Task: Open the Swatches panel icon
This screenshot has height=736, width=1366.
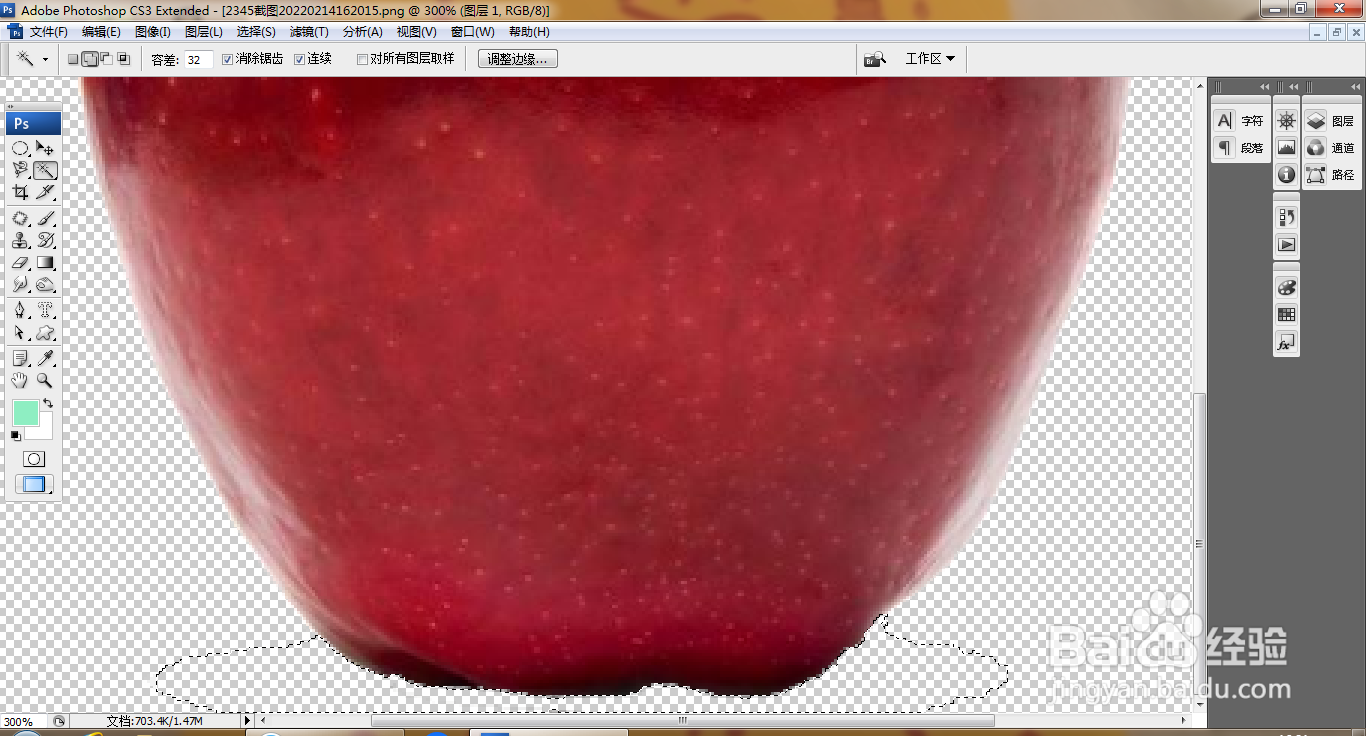Action: coord(1287,314)
